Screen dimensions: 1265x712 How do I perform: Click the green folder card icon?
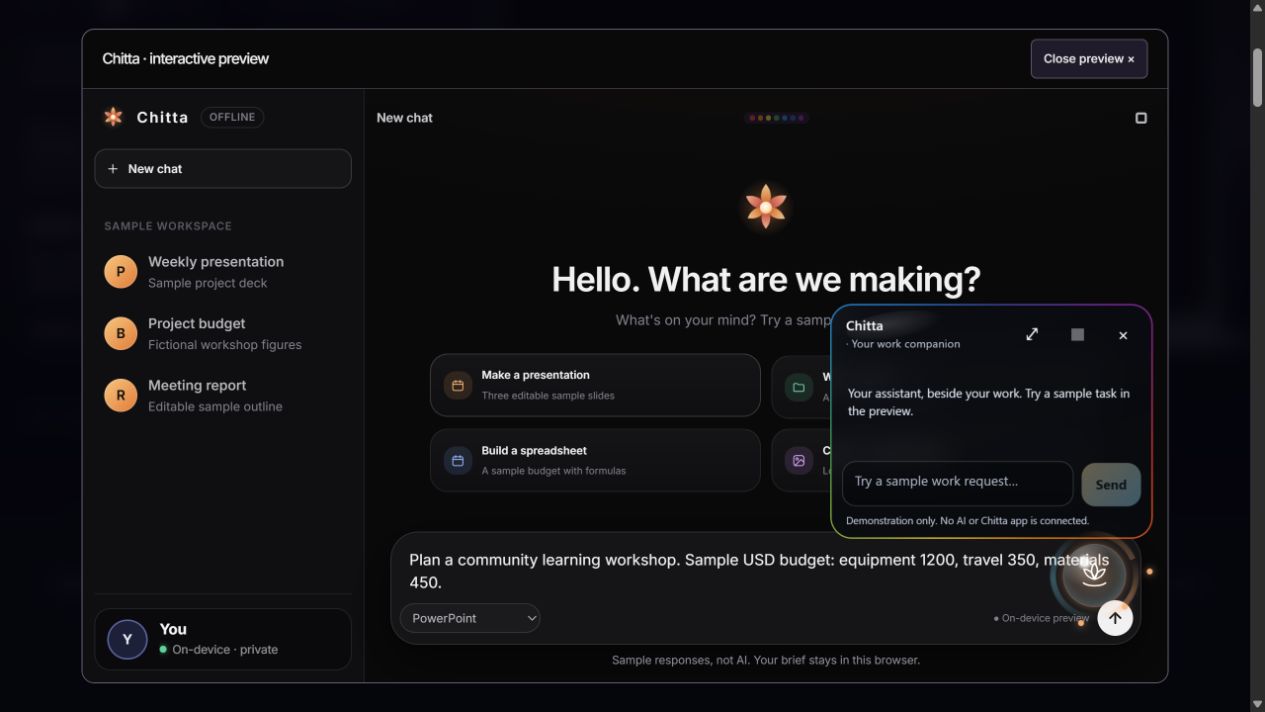(x=799, y=386)
